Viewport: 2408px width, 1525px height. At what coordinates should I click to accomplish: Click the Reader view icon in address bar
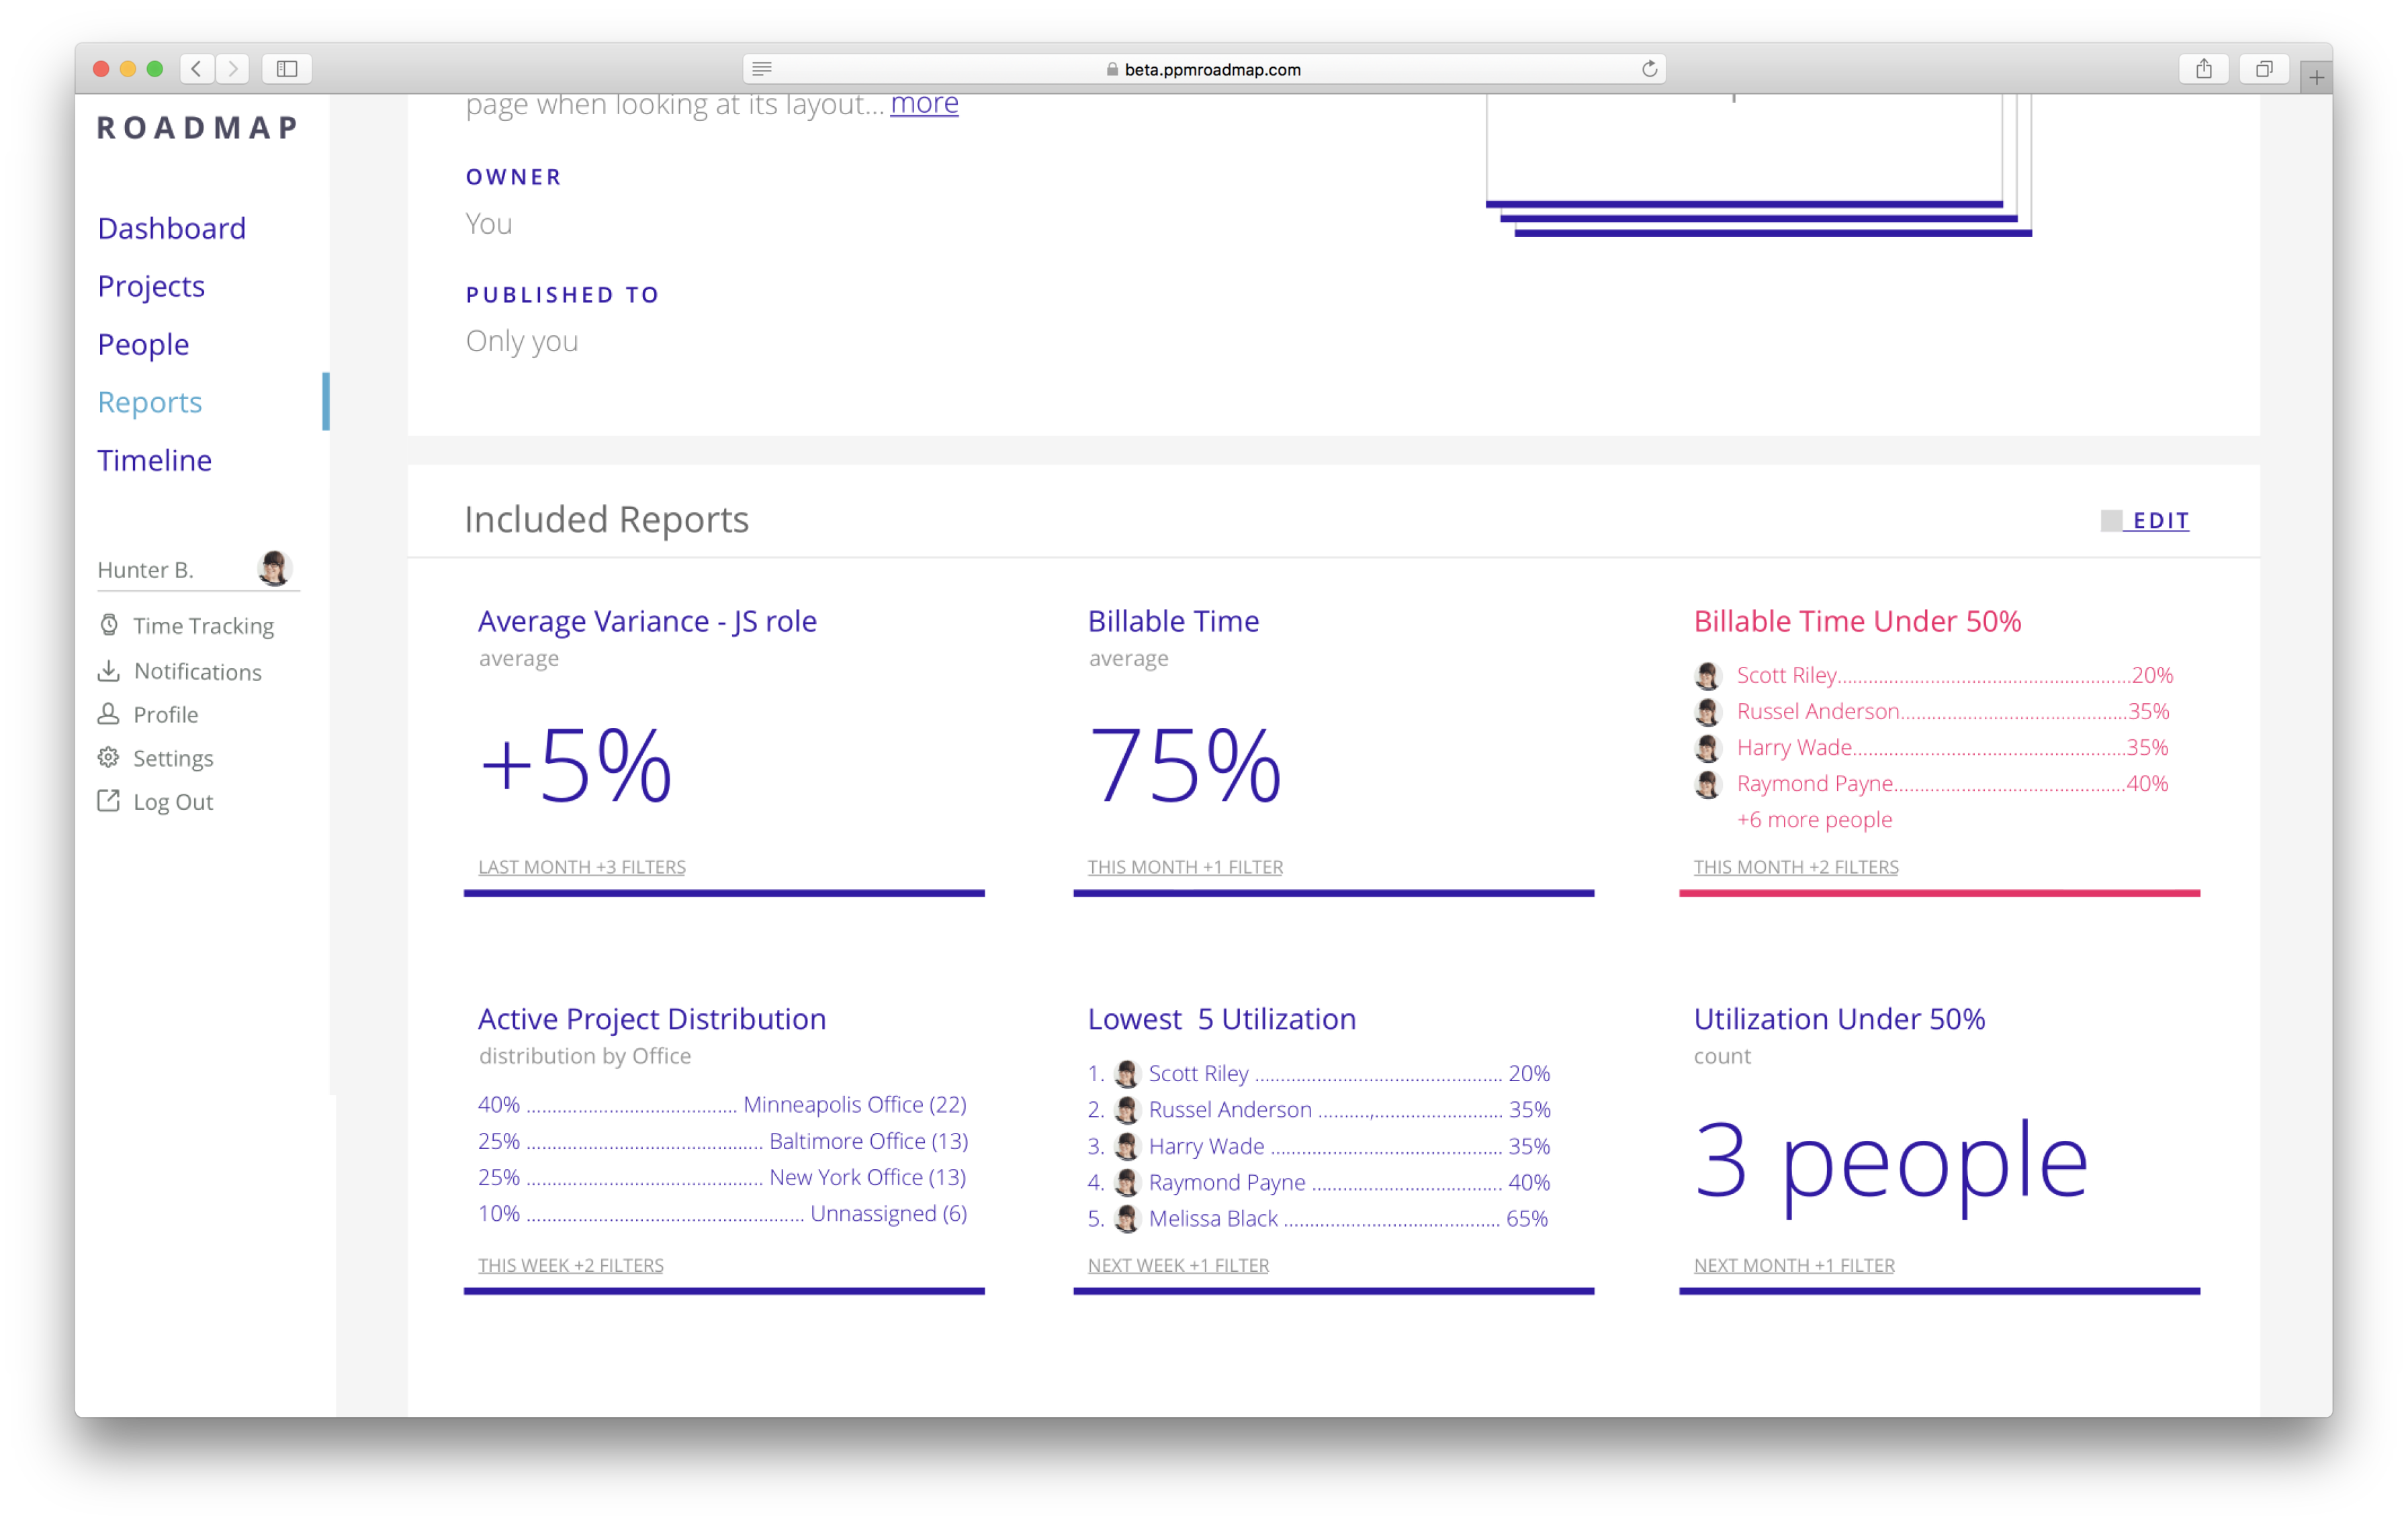click(762, 69)
